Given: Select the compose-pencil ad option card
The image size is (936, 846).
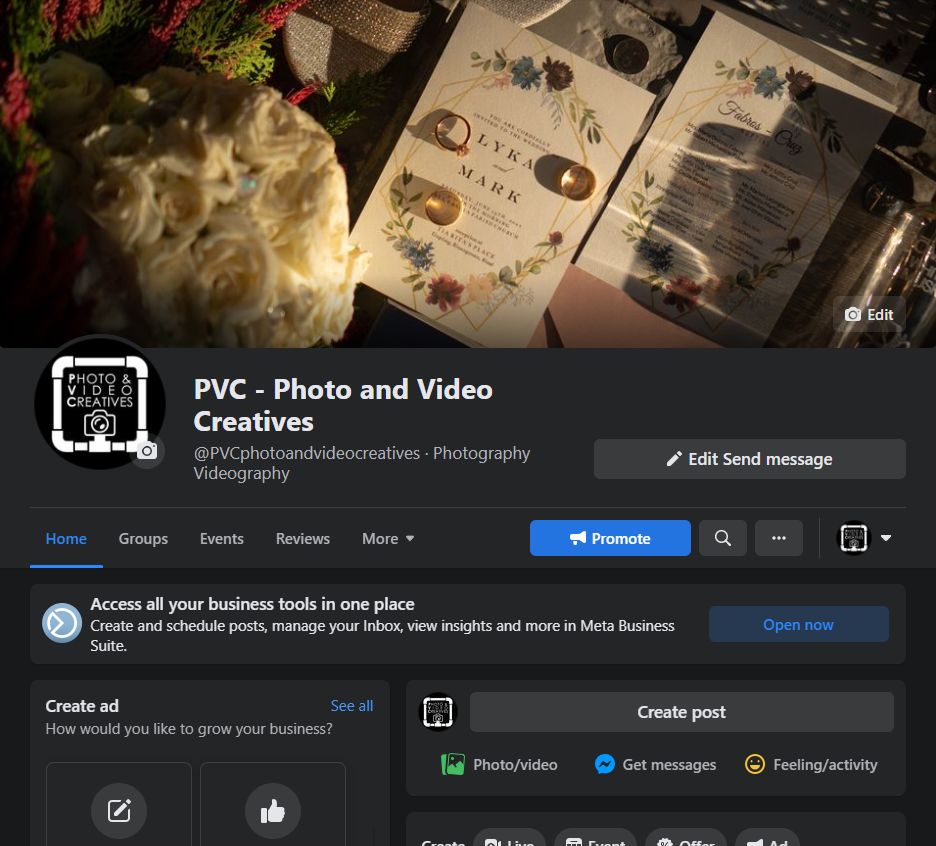Looking at the screenshot, I should point(119,804).
